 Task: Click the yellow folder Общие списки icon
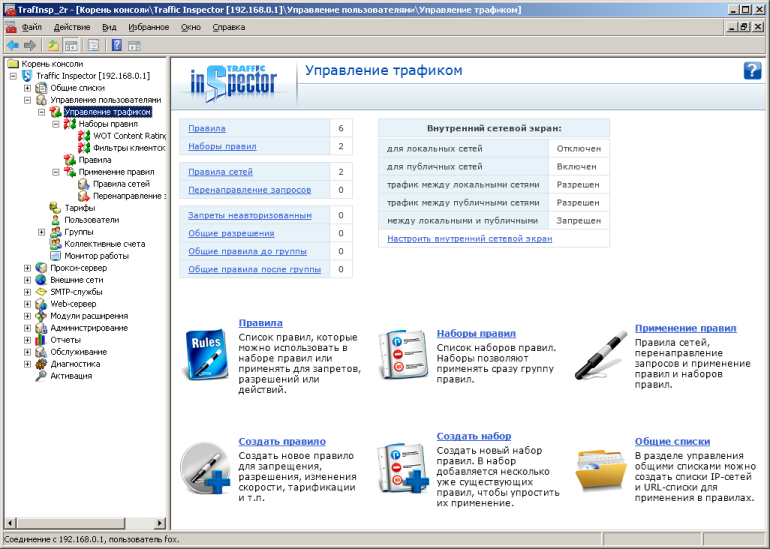click(601, 470)
